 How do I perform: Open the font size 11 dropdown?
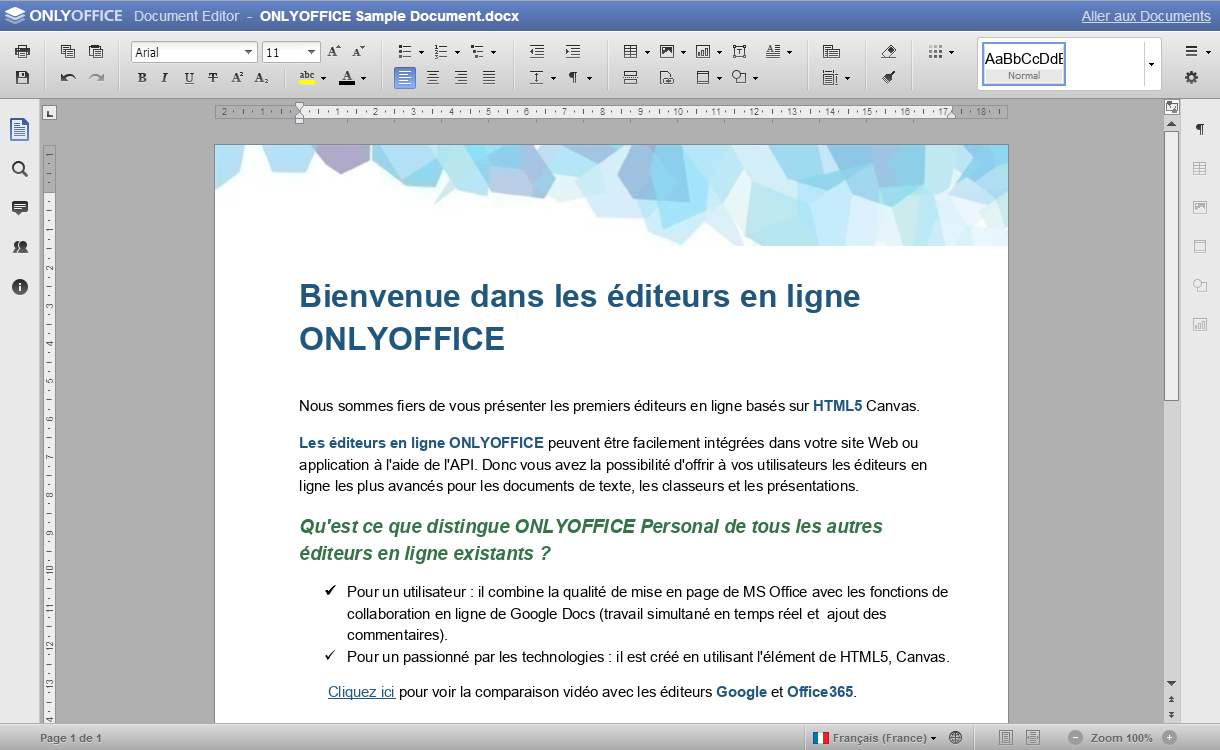pos(312,52)
